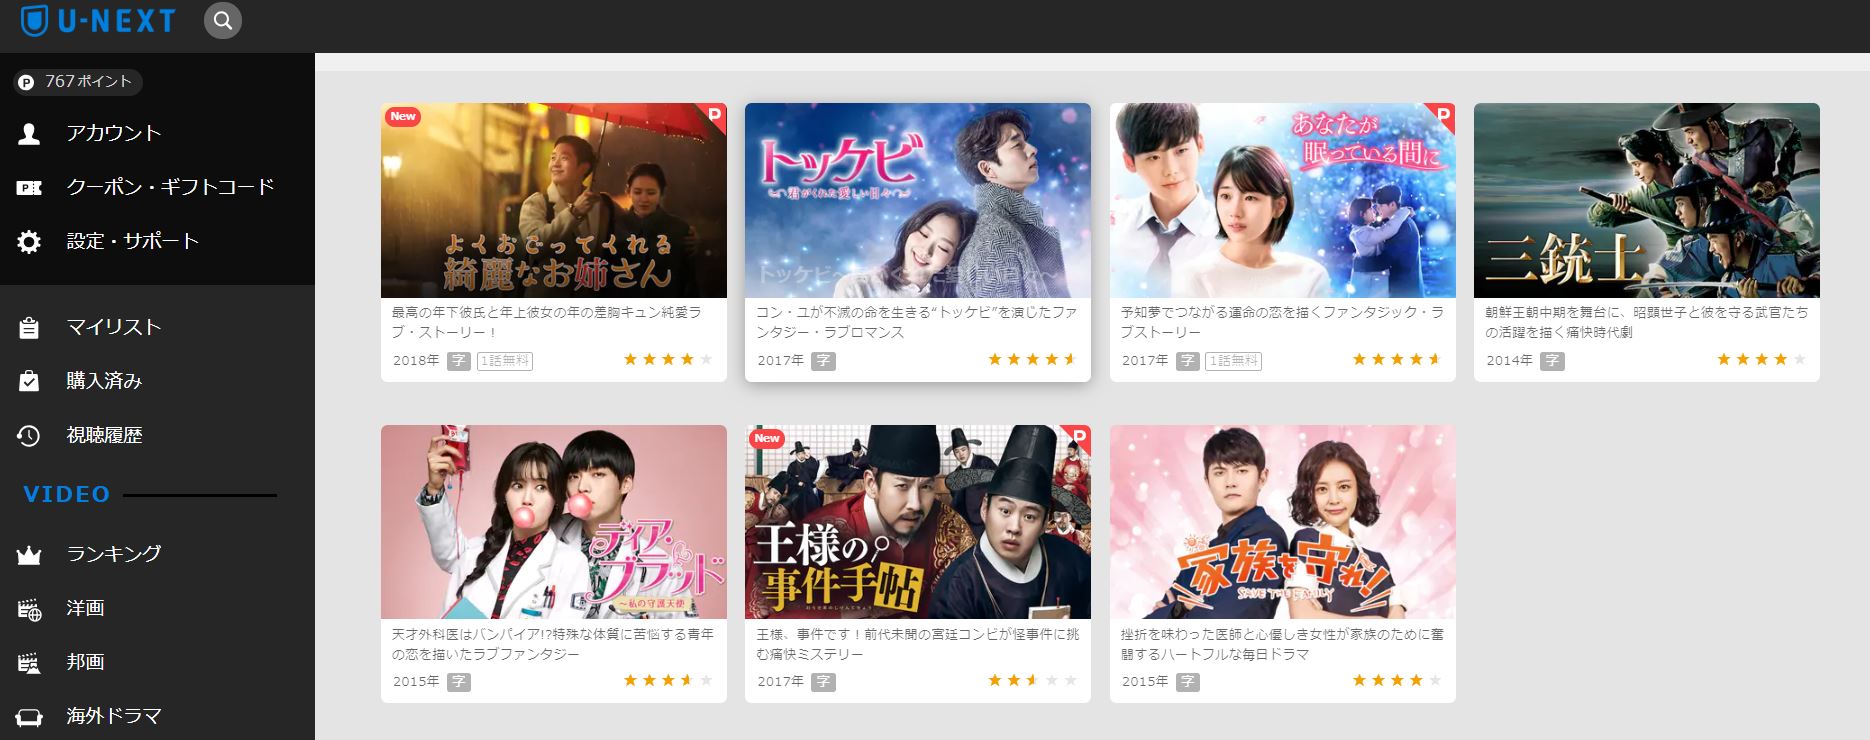Open Account via person icon

pos(29,133)
